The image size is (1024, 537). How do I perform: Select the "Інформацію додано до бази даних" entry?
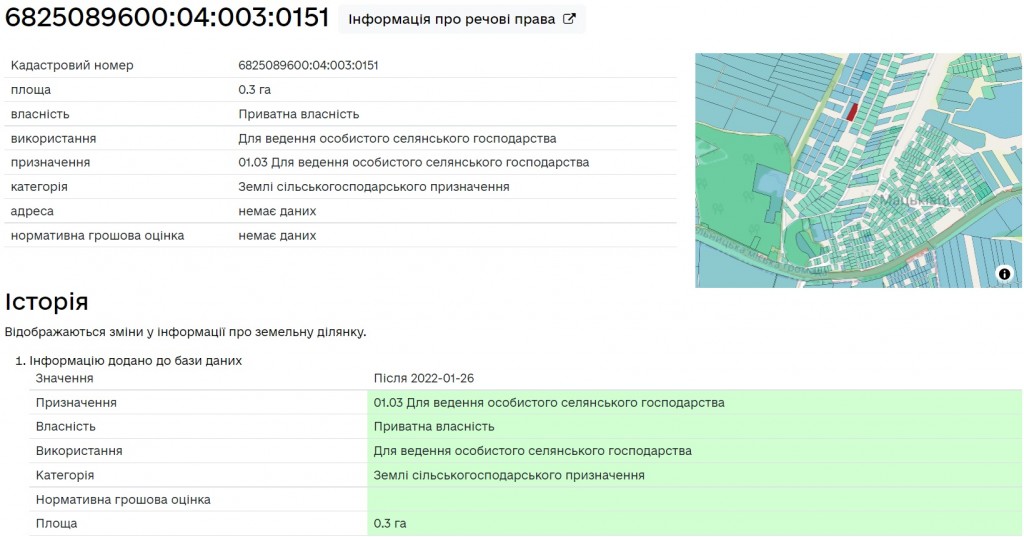tap(135, 360)
